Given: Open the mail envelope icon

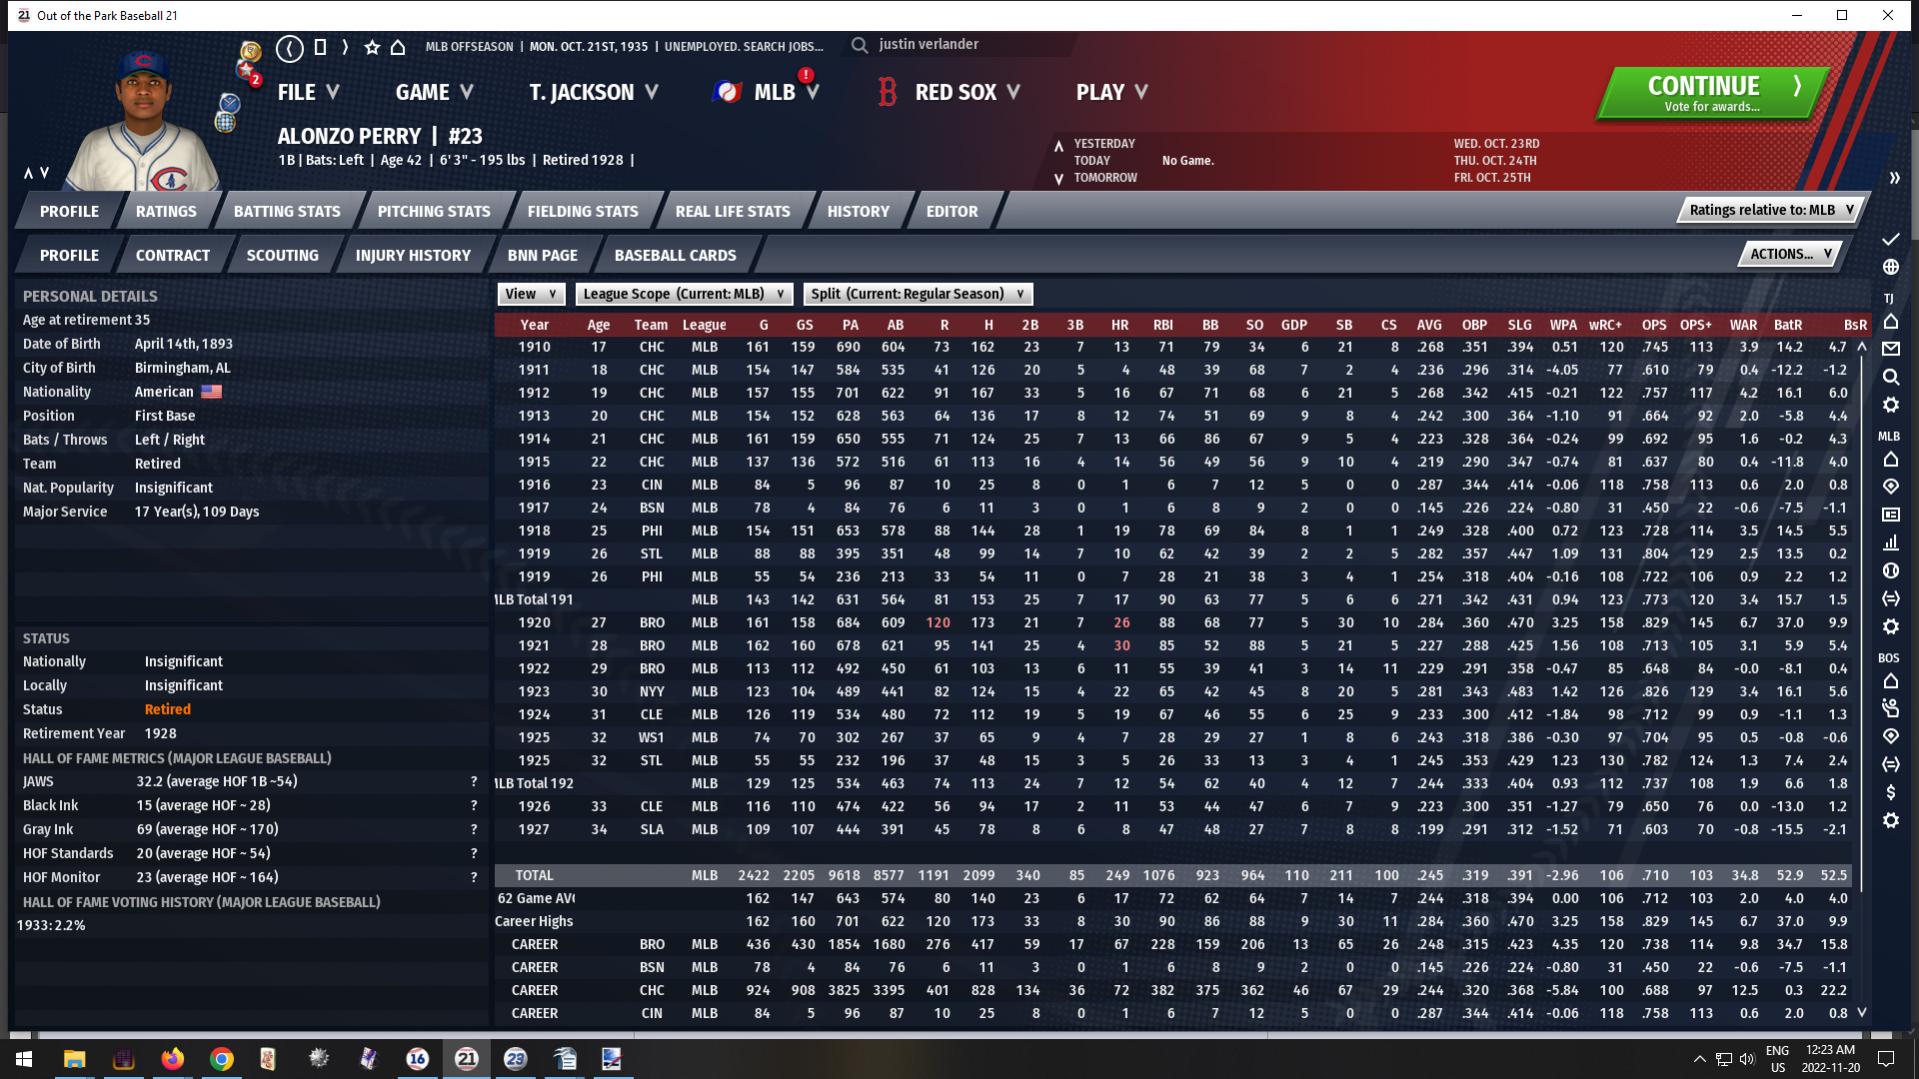Looking at the screenshot, I should tap(1890, 349).
